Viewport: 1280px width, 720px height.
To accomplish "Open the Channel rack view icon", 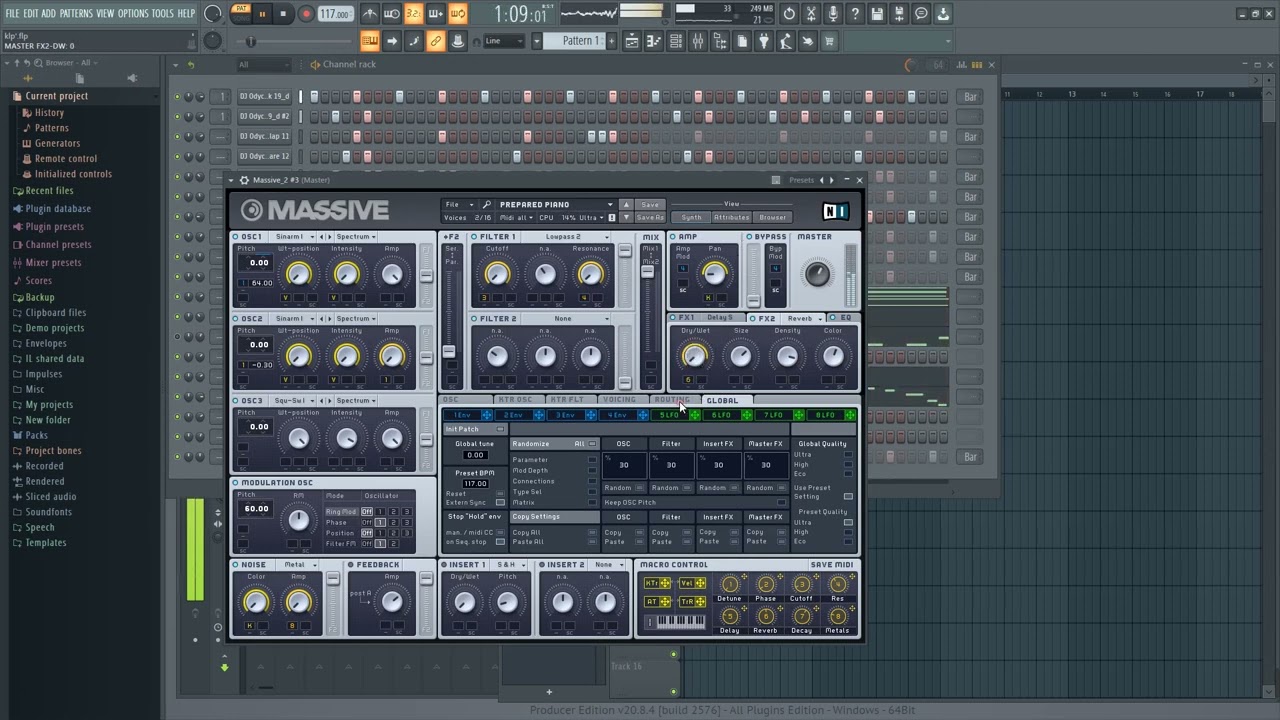I will coord(676,41).
